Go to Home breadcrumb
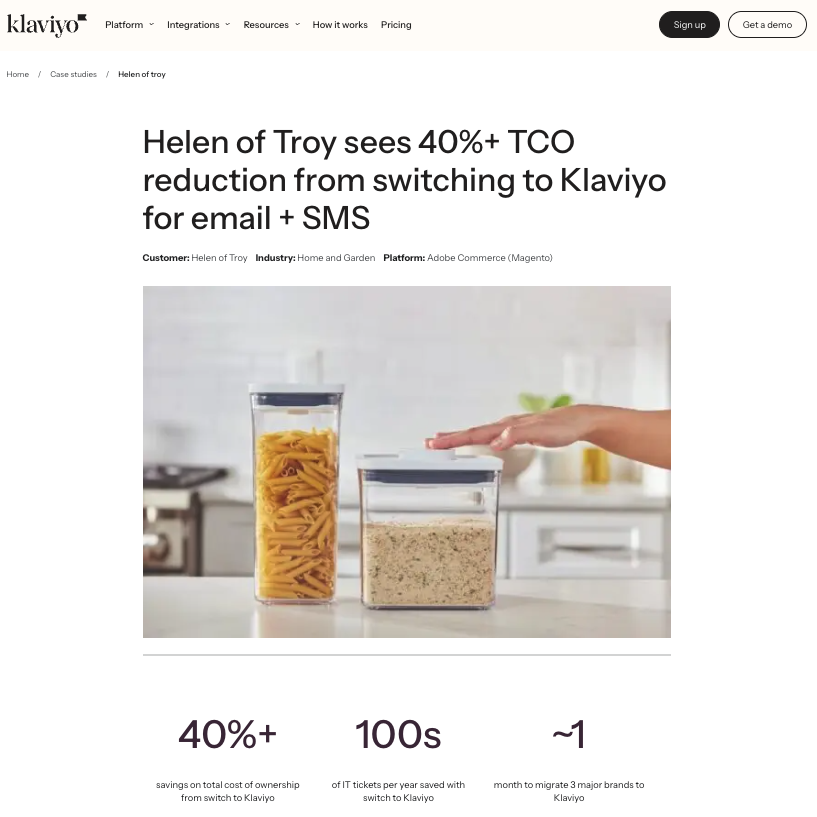Screen dimensions: 817x817 [18, 74]
